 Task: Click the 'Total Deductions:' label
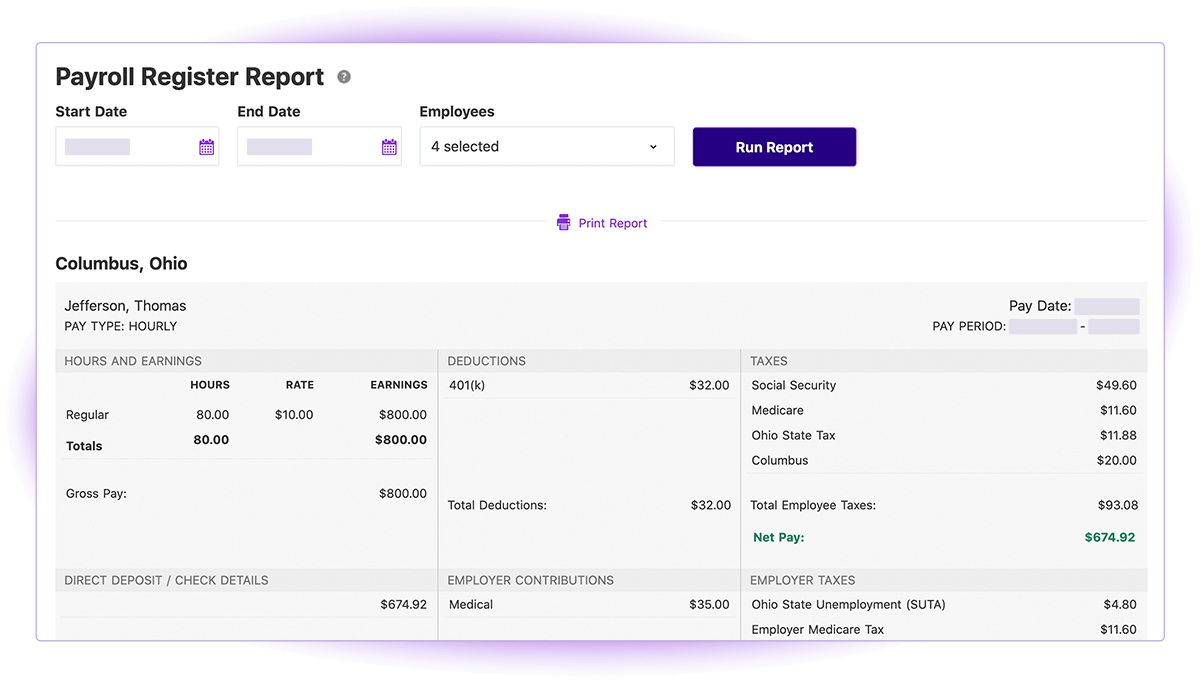click(497, 505)
